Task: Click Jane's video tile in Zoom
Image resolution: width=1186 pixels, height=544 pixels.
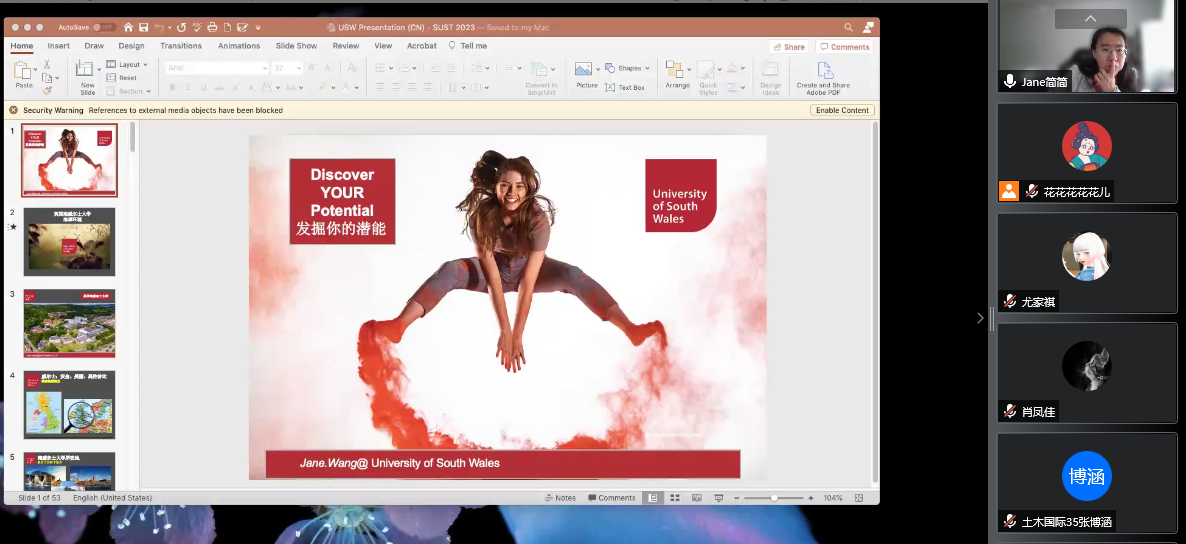Action: click(x=1087, y=47)
